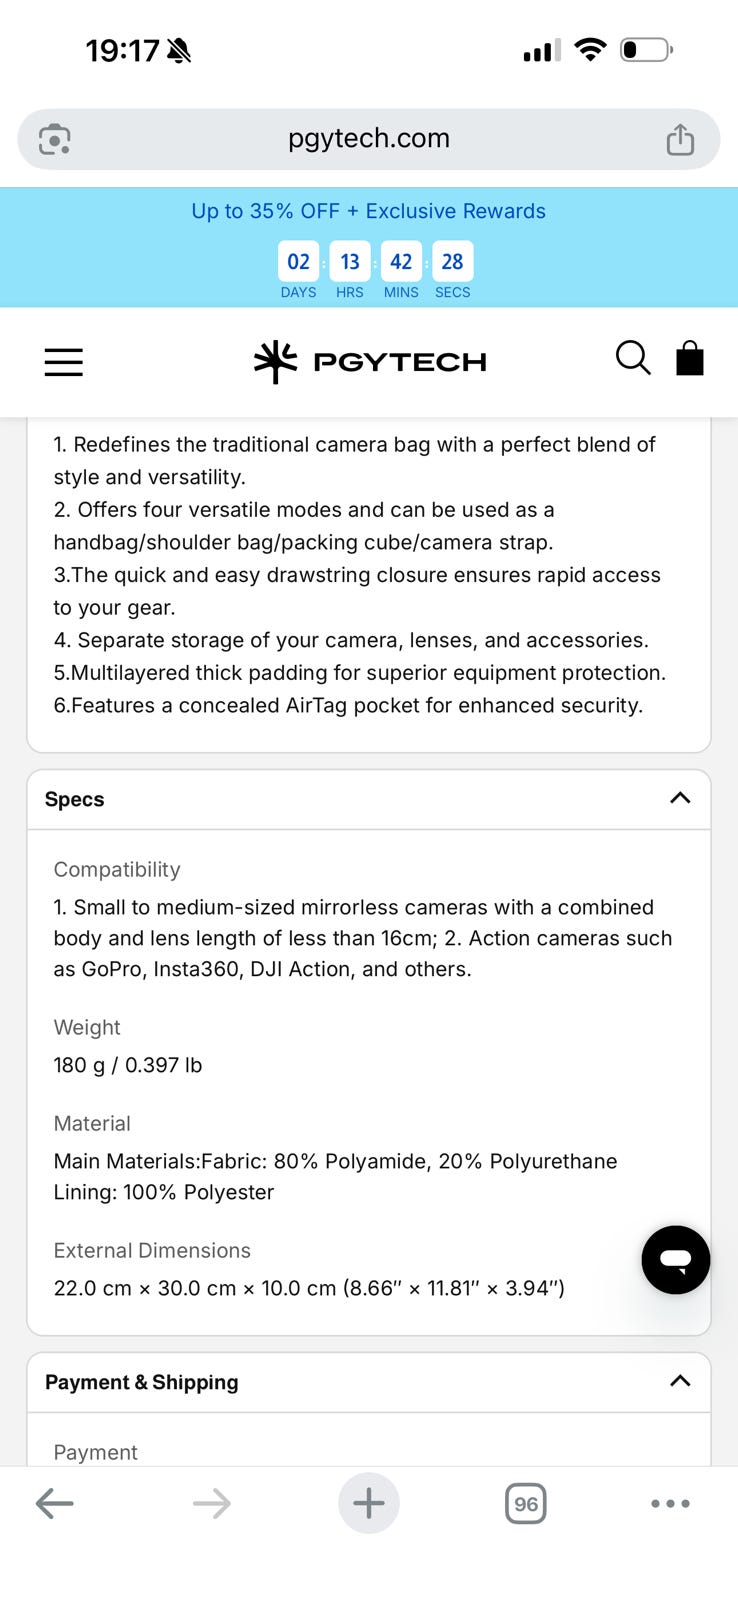Screen dimensions: 738x1600
Task: Open the black chat support bubble
Action: click(x=676, y=1260)
